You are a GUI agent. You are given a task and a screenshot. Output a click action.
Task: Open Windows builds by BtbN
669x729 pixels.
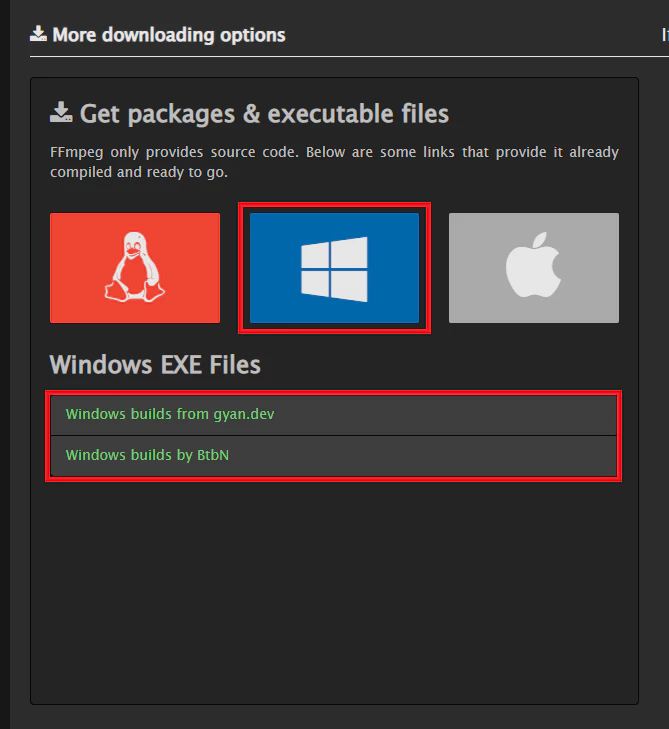(333, 456)
